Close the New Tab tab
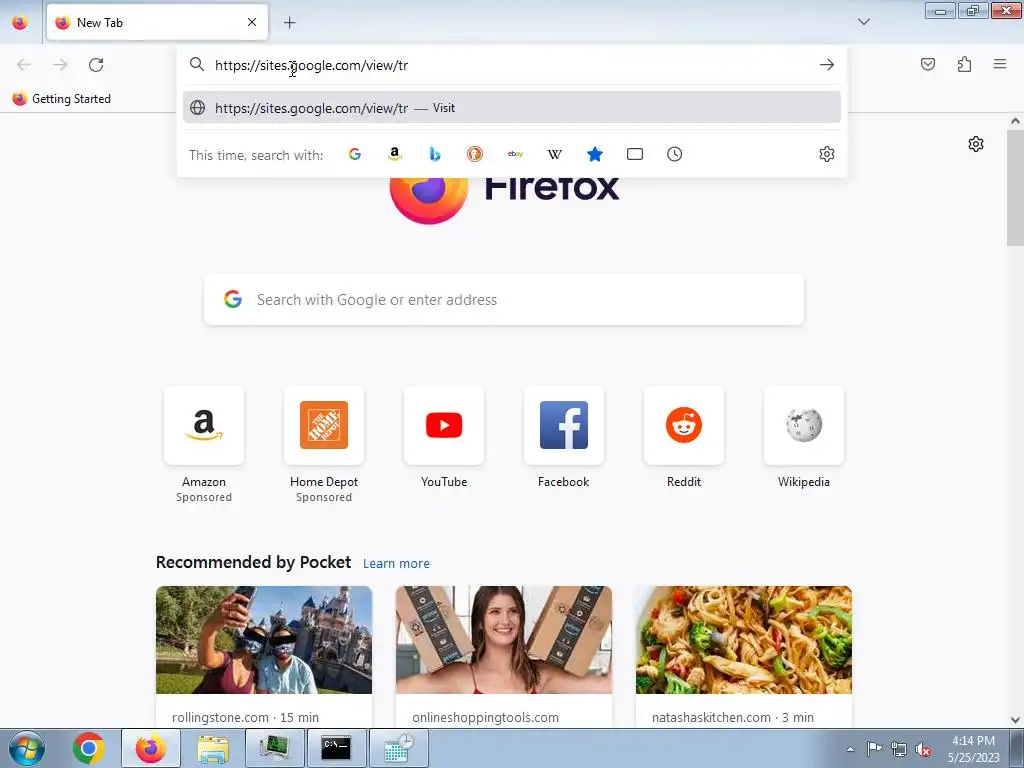Image resolution: width=1024 pixels, height=768 pixels. pyautogui.click(x=252, y=22)
